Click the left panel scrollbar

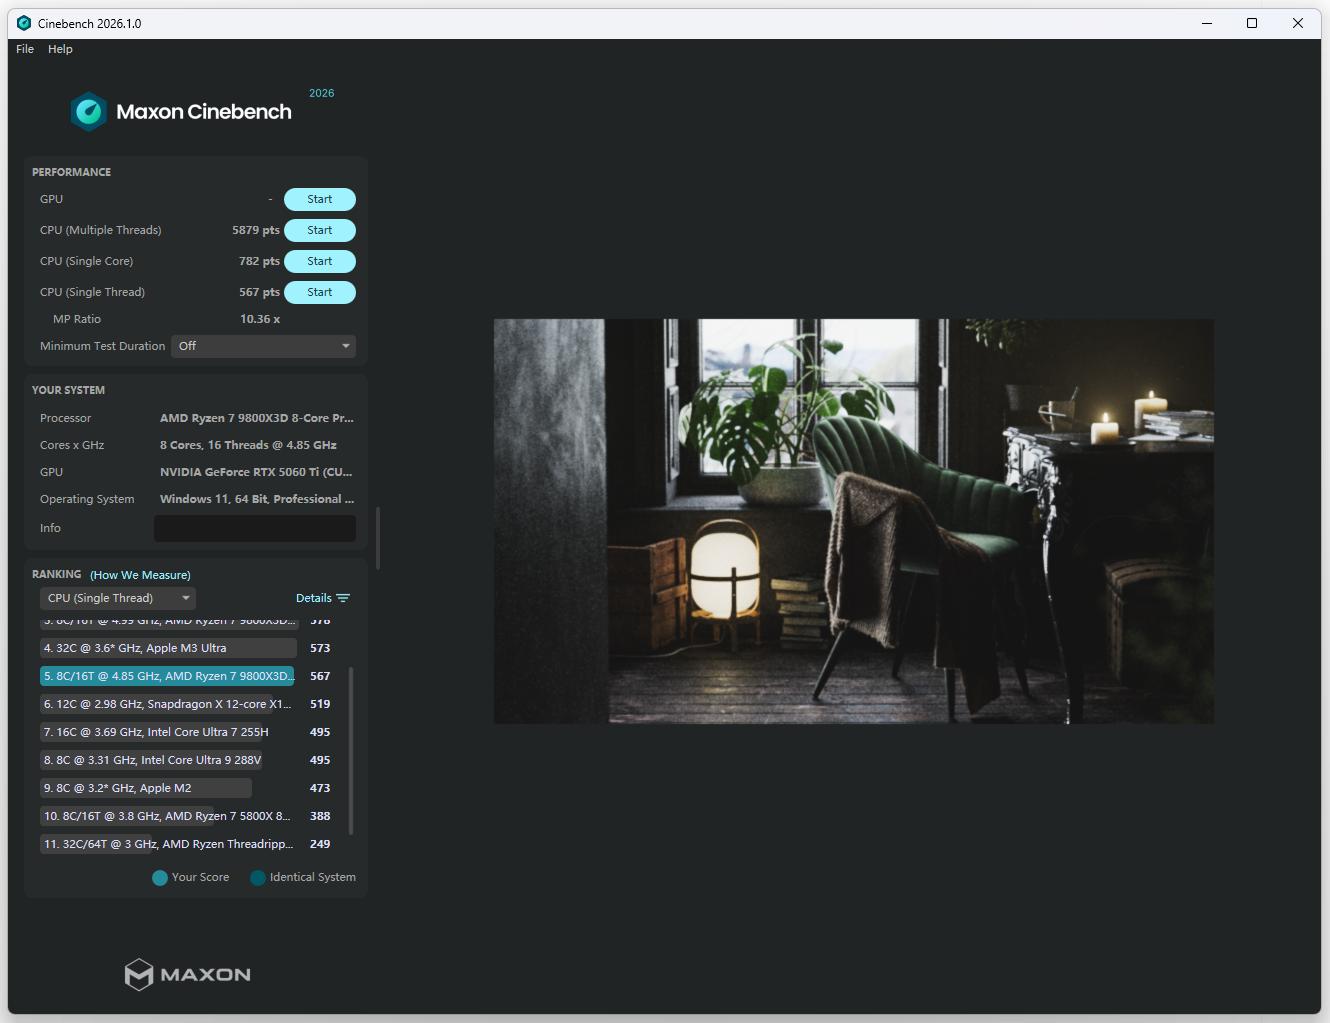[377, 538]
